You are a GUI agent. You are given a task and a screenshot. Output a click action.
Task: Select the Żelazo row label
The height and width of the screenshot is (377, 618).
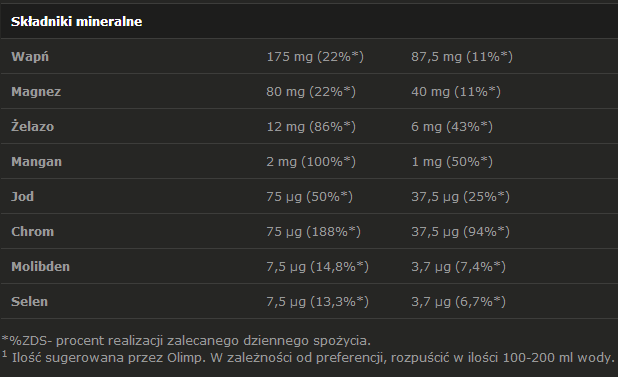(32, 126)
